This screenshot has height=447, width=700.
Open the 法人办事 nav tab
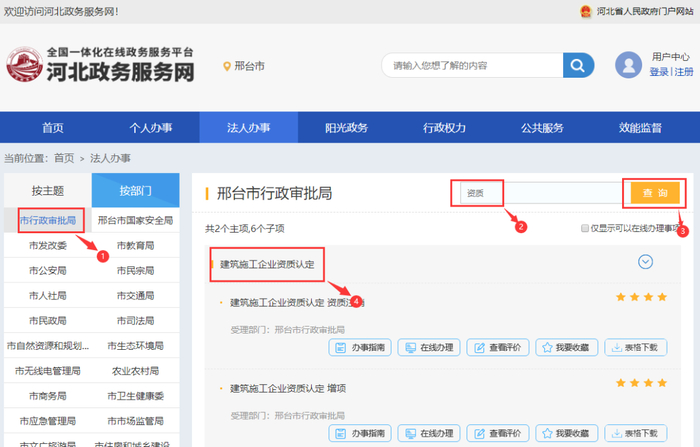[249, 128]
